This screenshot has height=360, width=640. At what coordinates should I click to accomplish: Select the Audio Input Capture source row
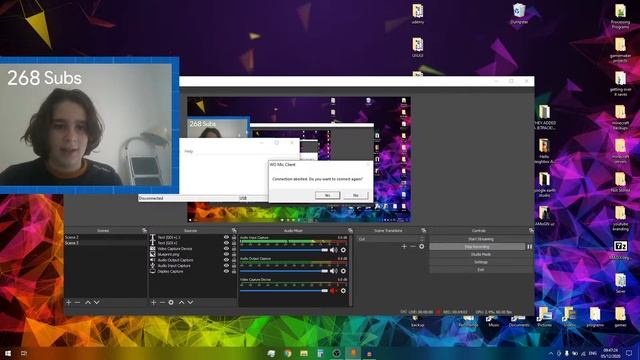click(192, 265)
